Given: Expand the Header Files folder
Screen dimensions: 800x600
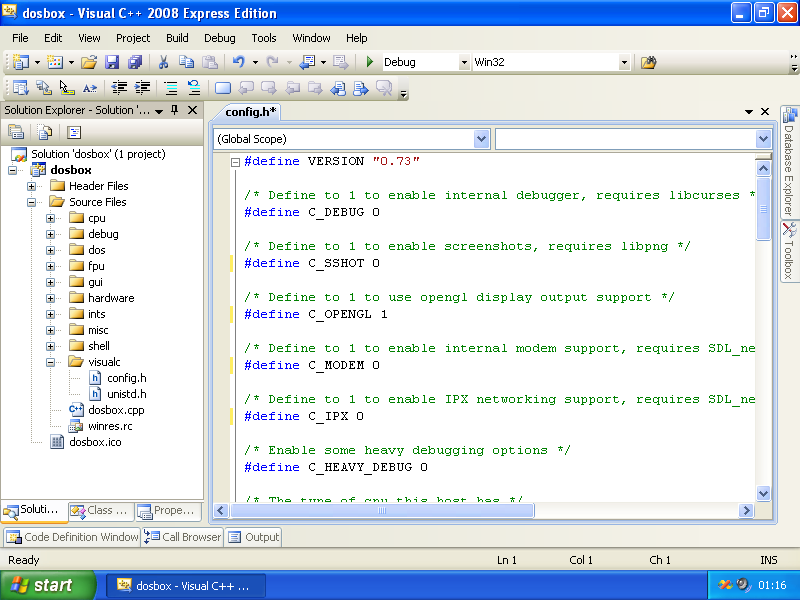Looking at the screenshot, I should pyautogui.click(x=32, y=186).
